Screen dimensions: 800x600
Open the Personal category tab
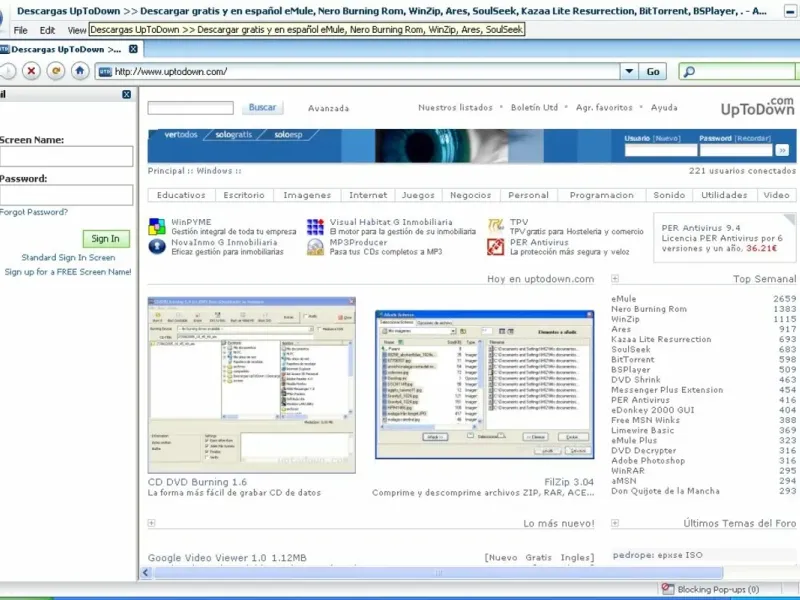click(529, 195)
